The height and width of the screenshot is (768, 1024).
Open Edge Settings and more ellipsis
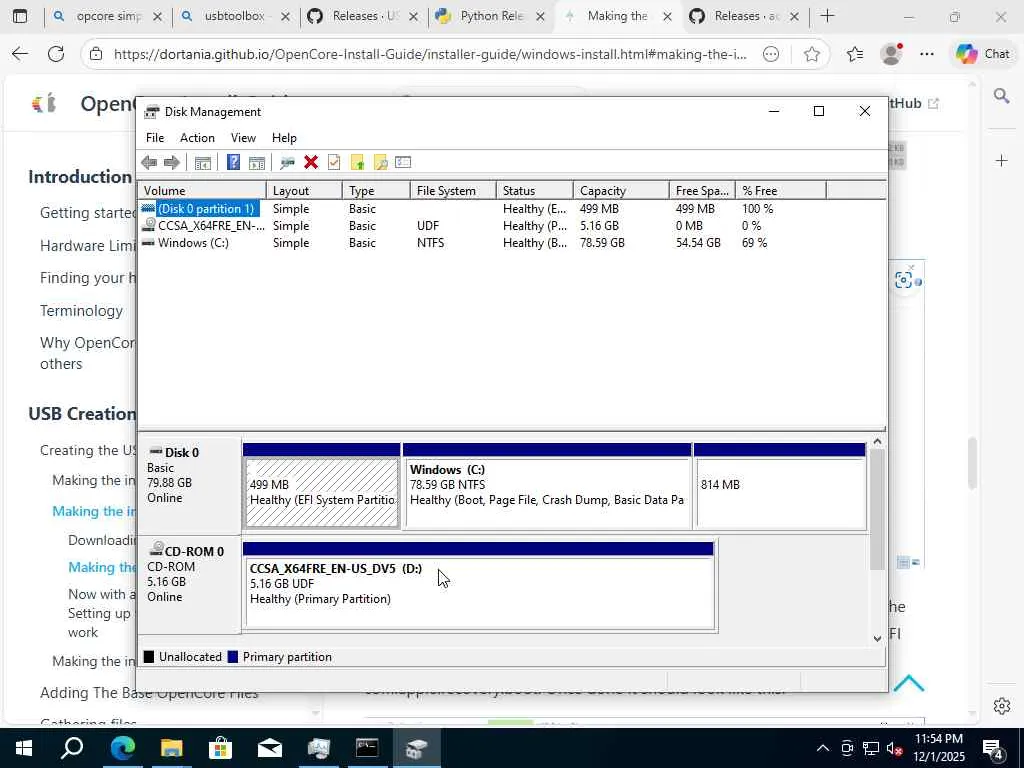pyautogui.click(x=927, y=54)
